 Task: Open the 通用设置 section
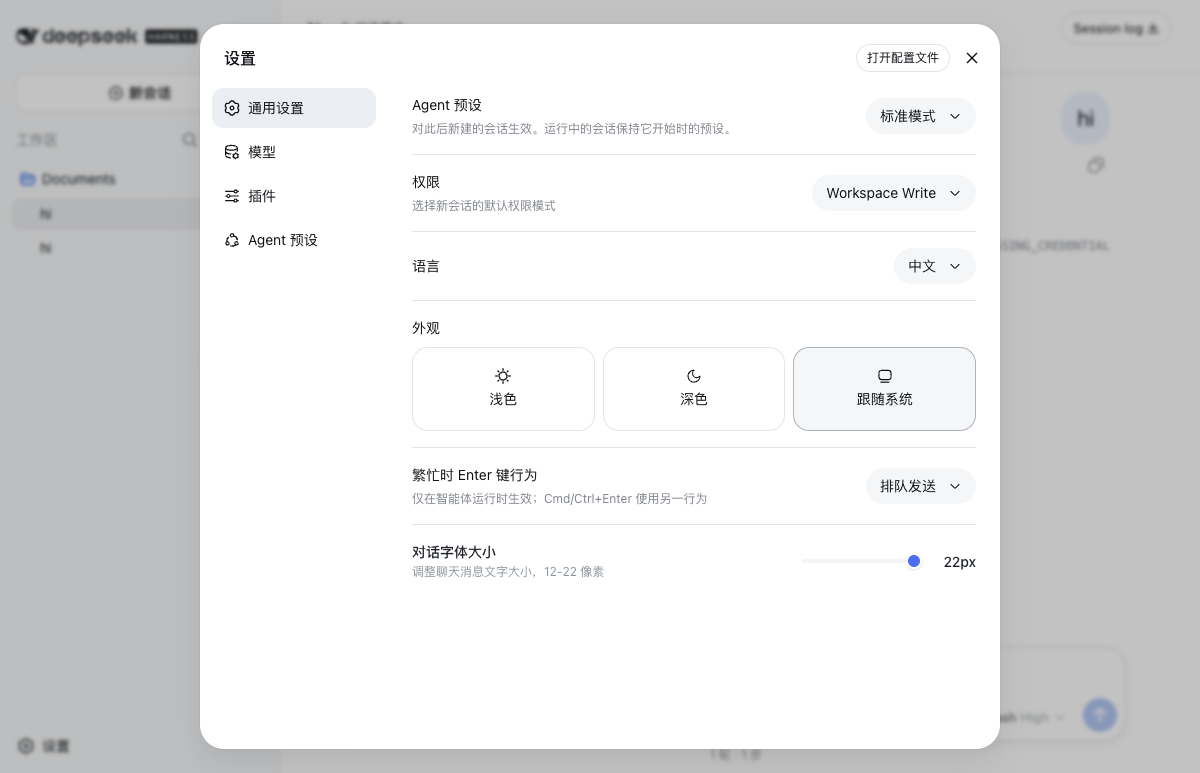[294, 108]
